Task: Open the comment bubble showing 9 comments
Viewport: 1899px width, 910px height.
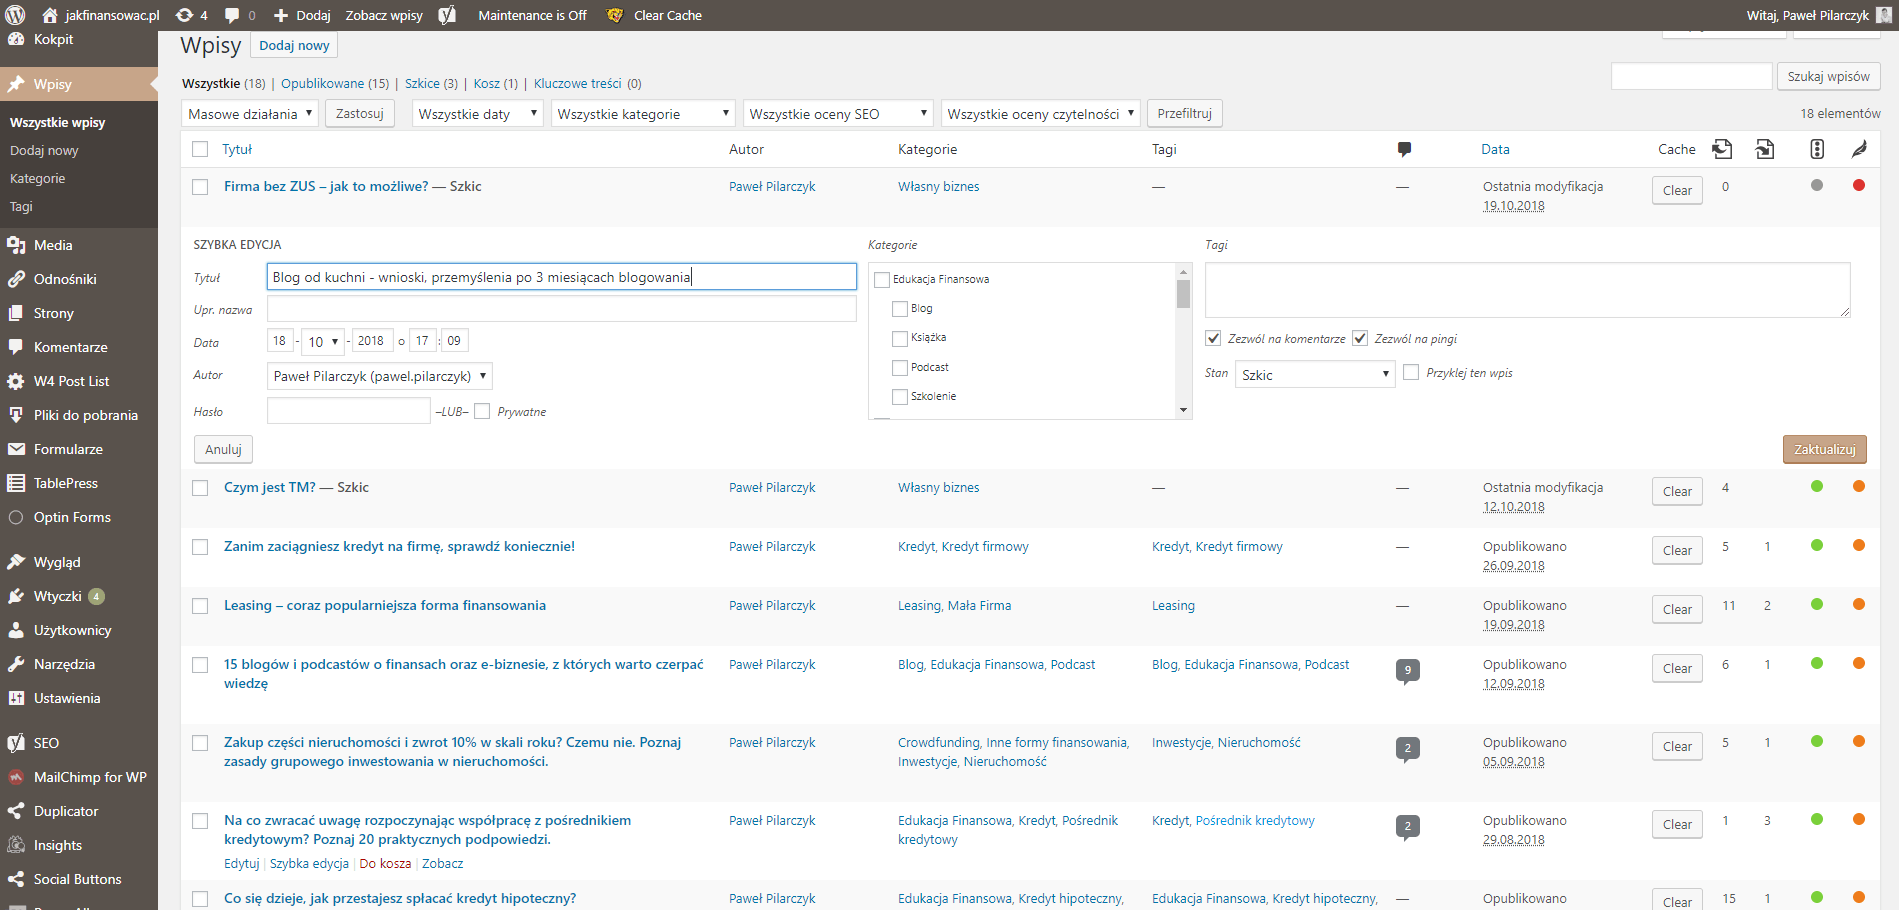Action: (x=1407, y=670)
